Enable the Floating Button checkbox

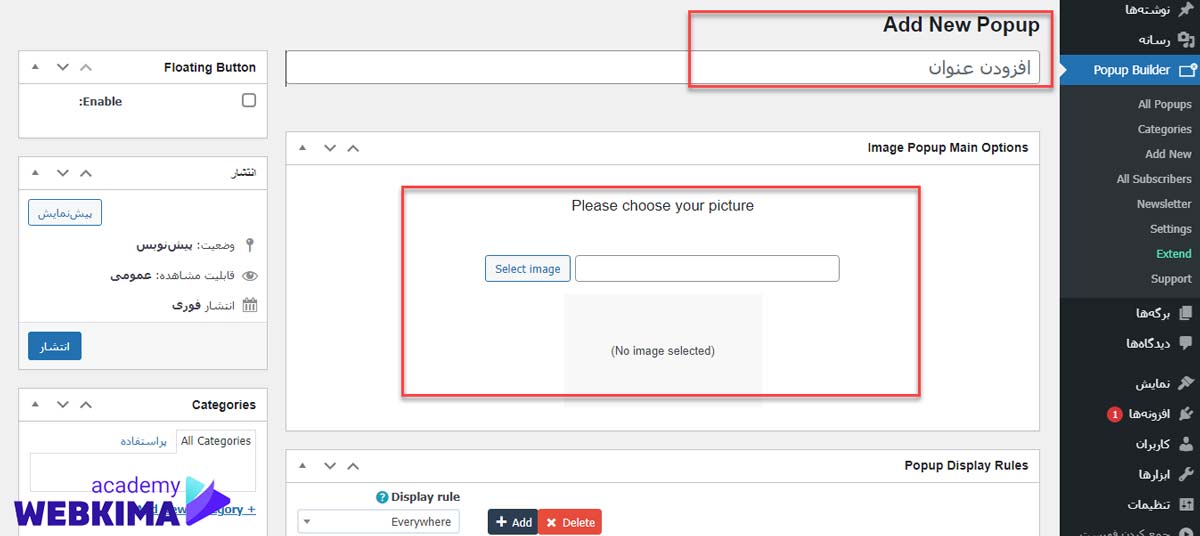coord(249,101)
